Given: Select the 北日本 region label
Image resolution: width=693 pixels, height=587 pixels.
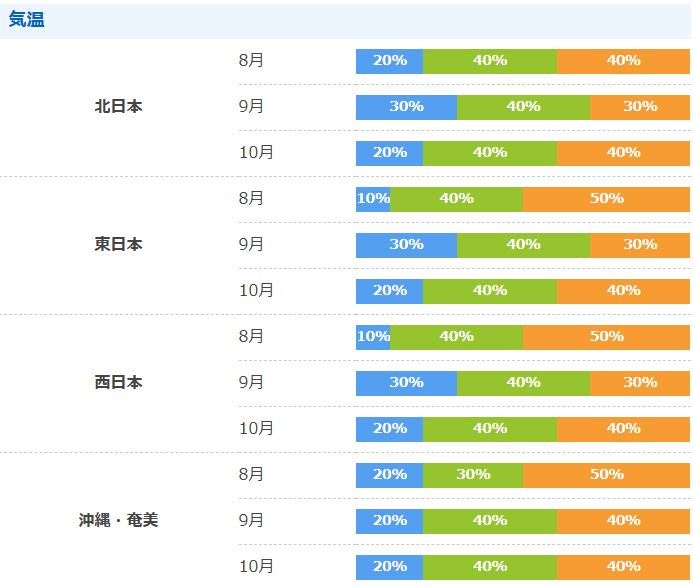Looking at the screenshot, I should [118, 107].
